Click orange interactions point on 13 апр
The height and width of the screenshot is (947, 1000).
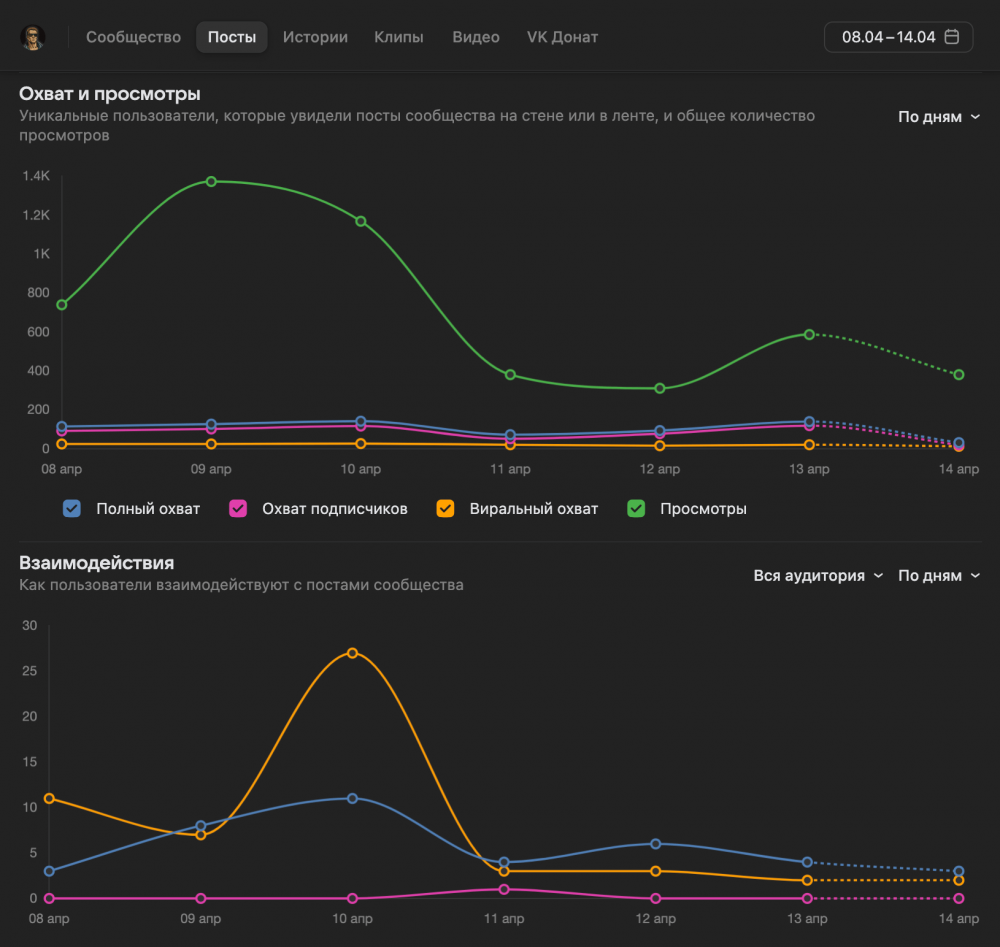(x=807, y=880)
